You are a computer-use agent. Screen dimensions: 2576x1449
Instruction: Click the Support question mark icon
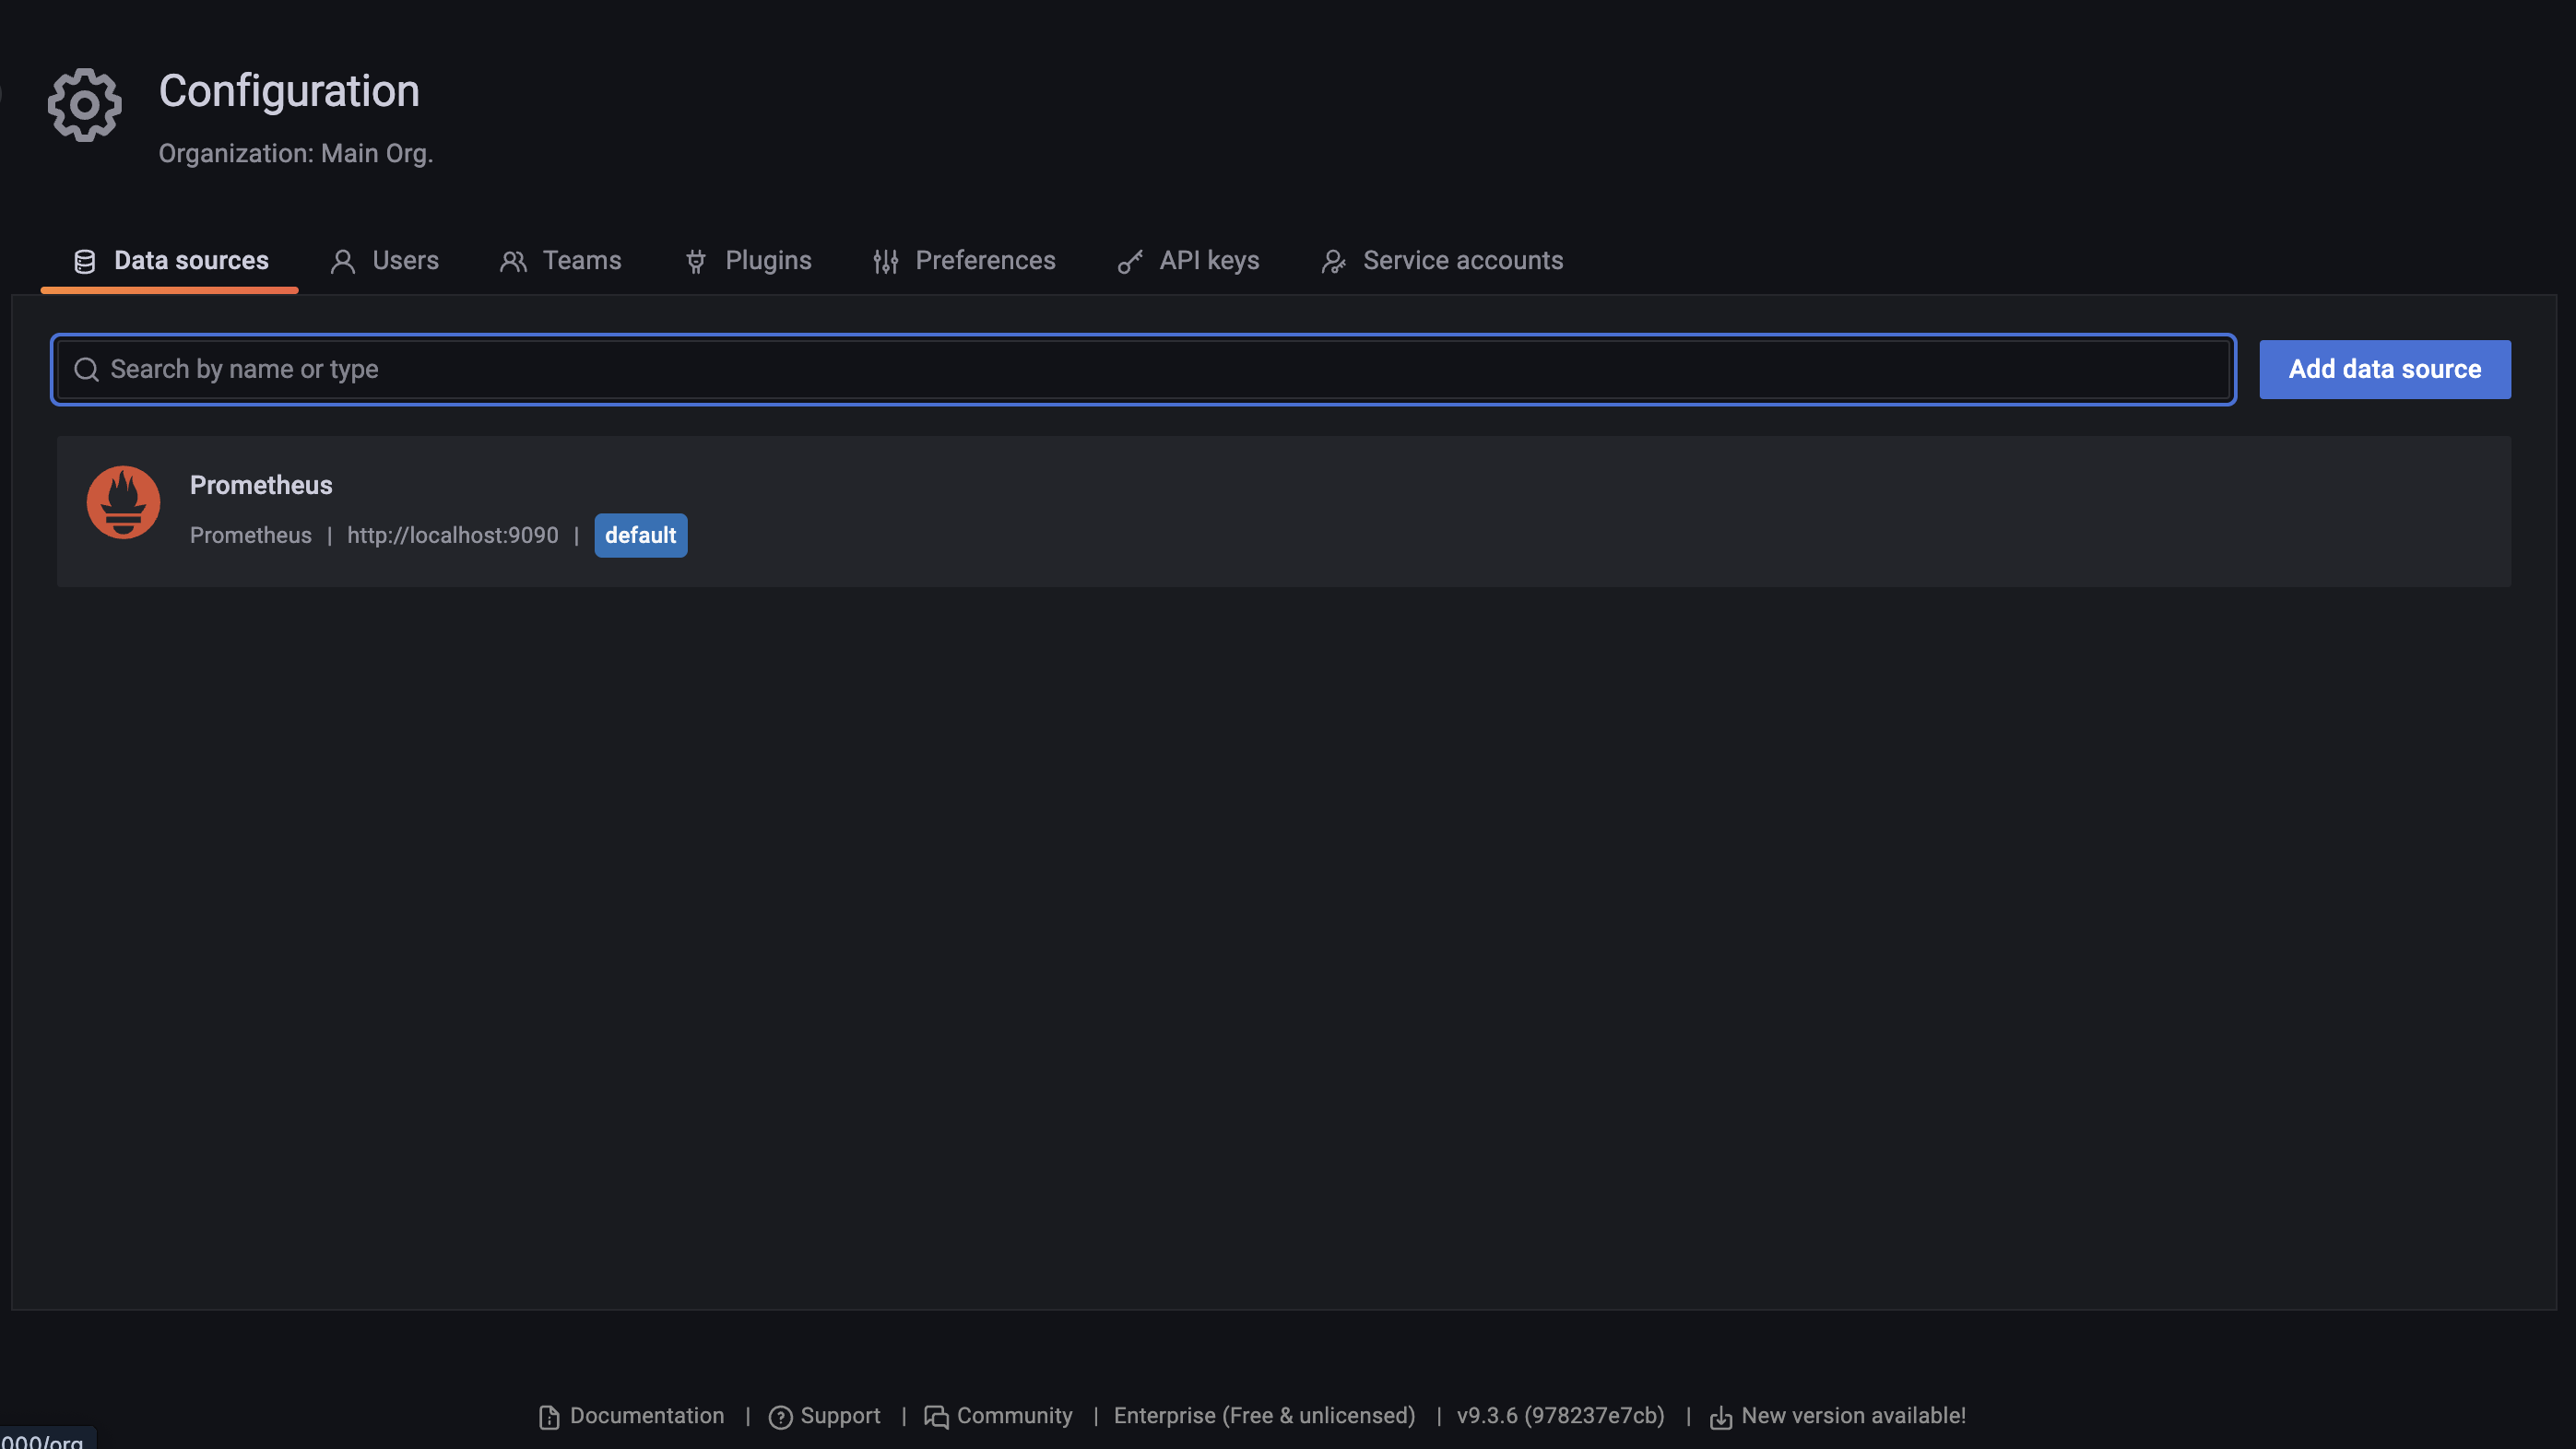tap(780, 1417)
